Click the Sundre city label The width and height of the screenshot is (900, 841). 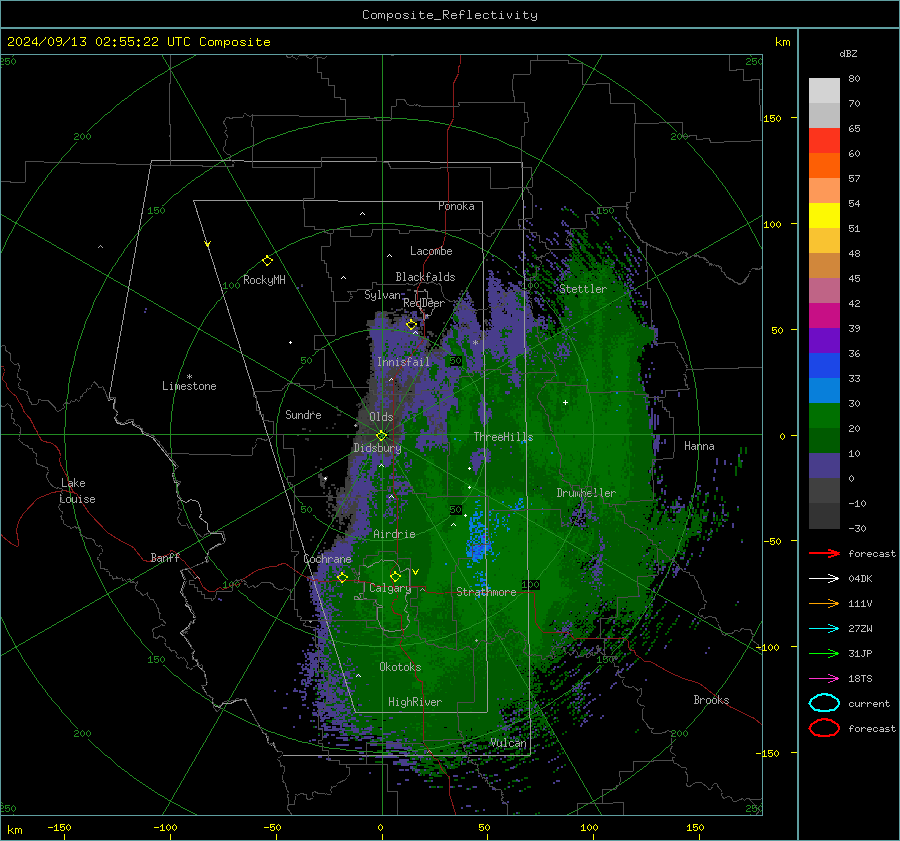[x=303, y=414]
